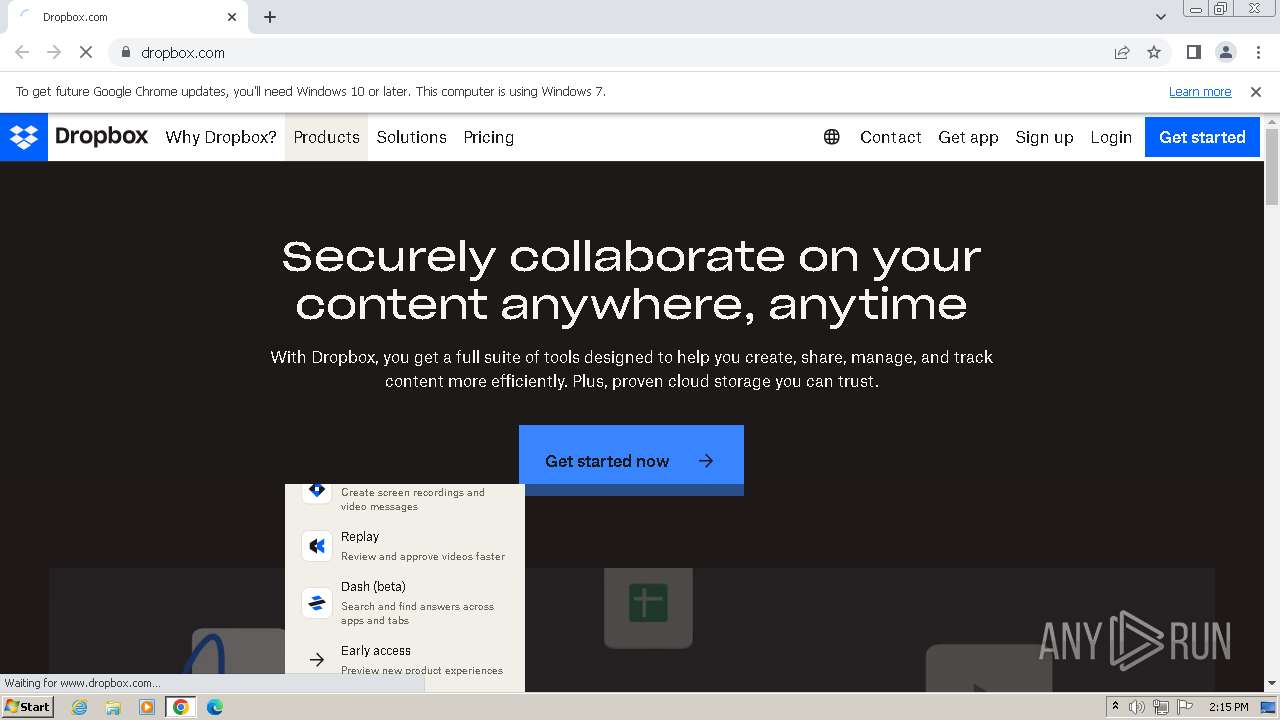Open network status in system tray
The image size is (1280, 720).
click(1161, 707)
